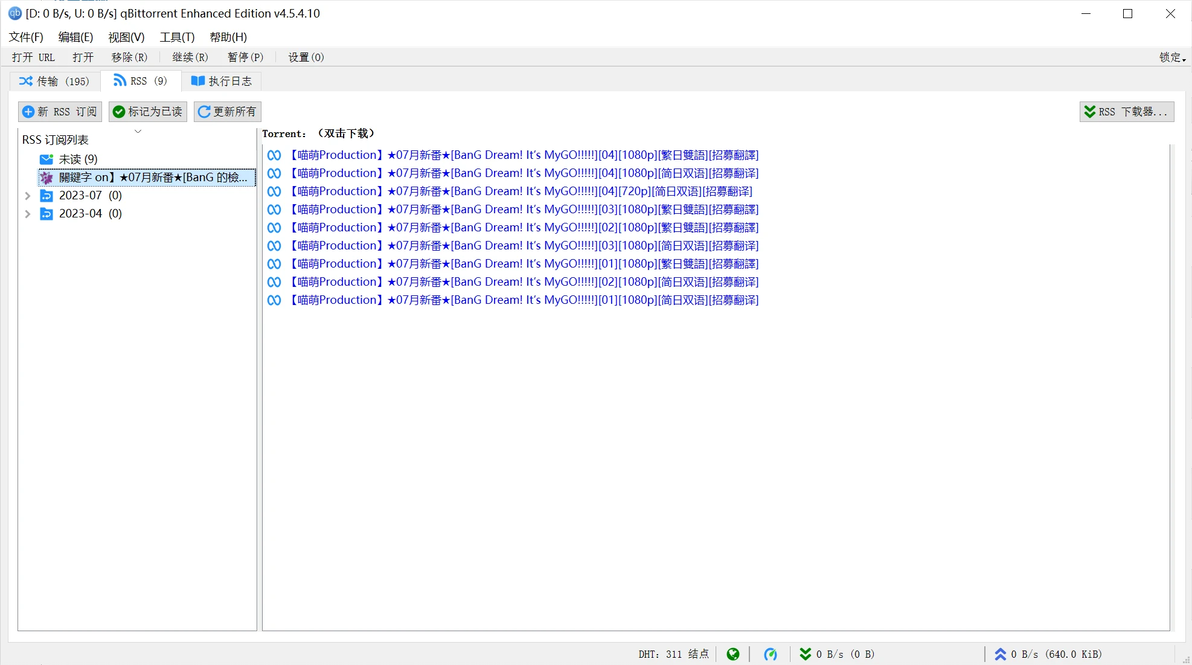Select the 2023-04 (0) folder item
Image resolution: width=1192 pixels, height=665 pixels.
90,214
